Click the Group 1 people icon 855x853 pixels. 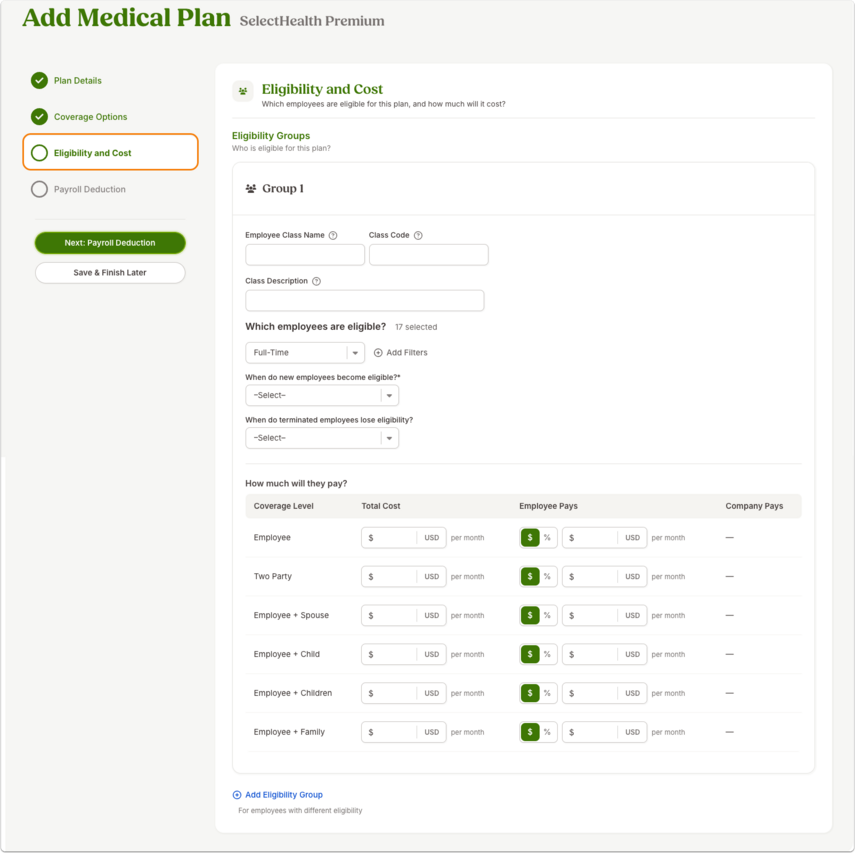pyautogui.click(x=251, y=189)
